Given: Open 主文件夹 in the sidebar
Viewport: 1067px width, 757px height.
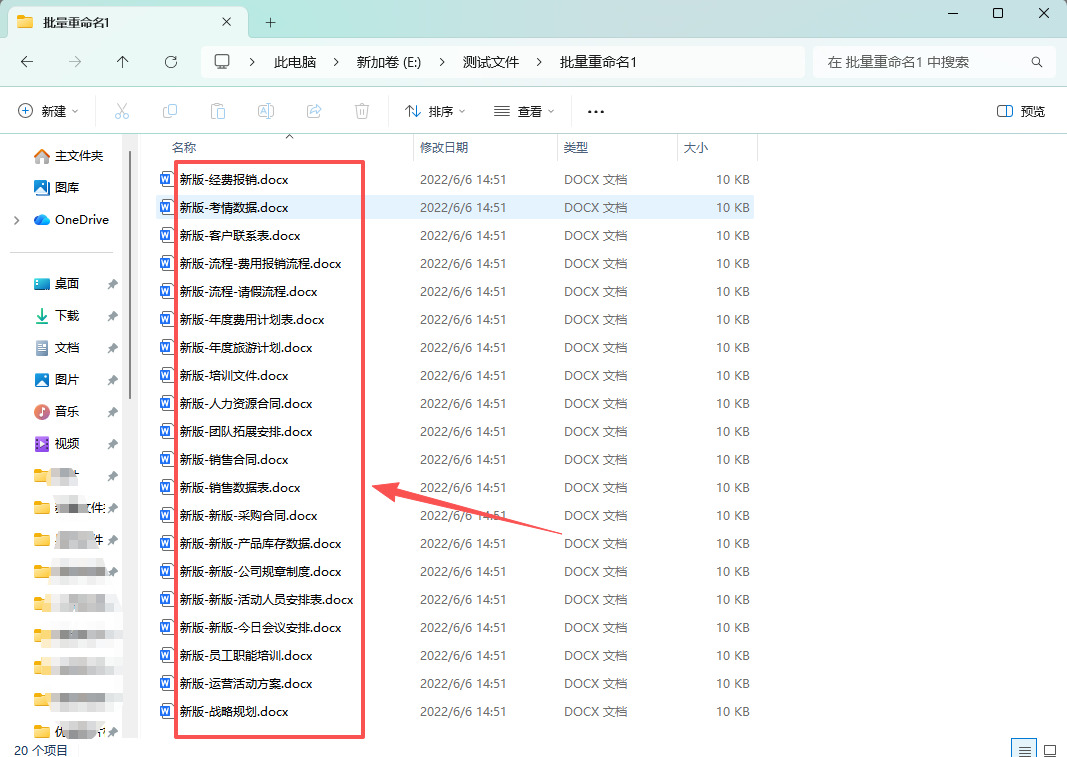Looking at the screenshot, I should click(68, 156).
